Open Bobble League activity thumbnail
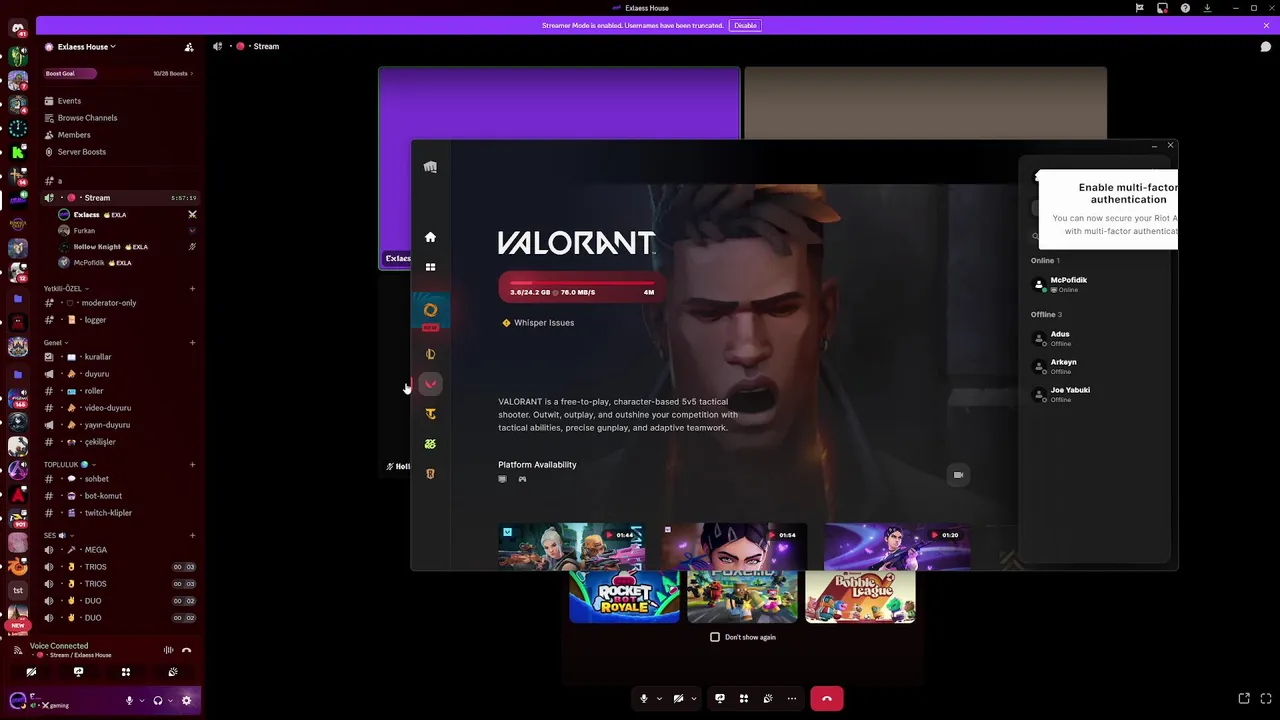 pos(860,597)
